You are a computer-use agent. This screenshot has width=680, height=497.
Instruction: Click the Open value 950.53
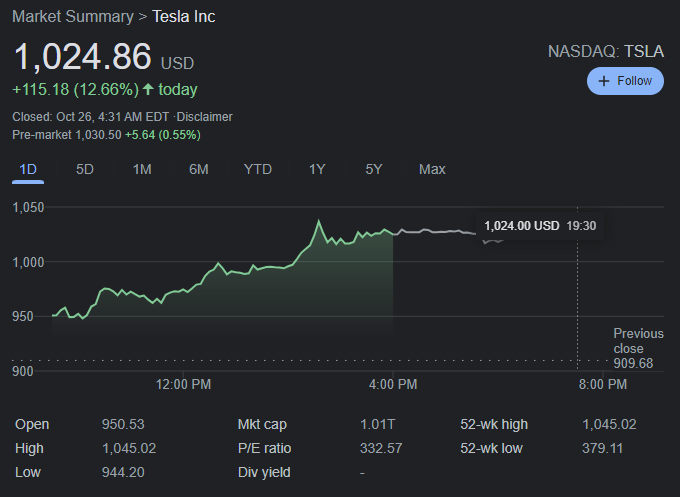coord(123,424)
